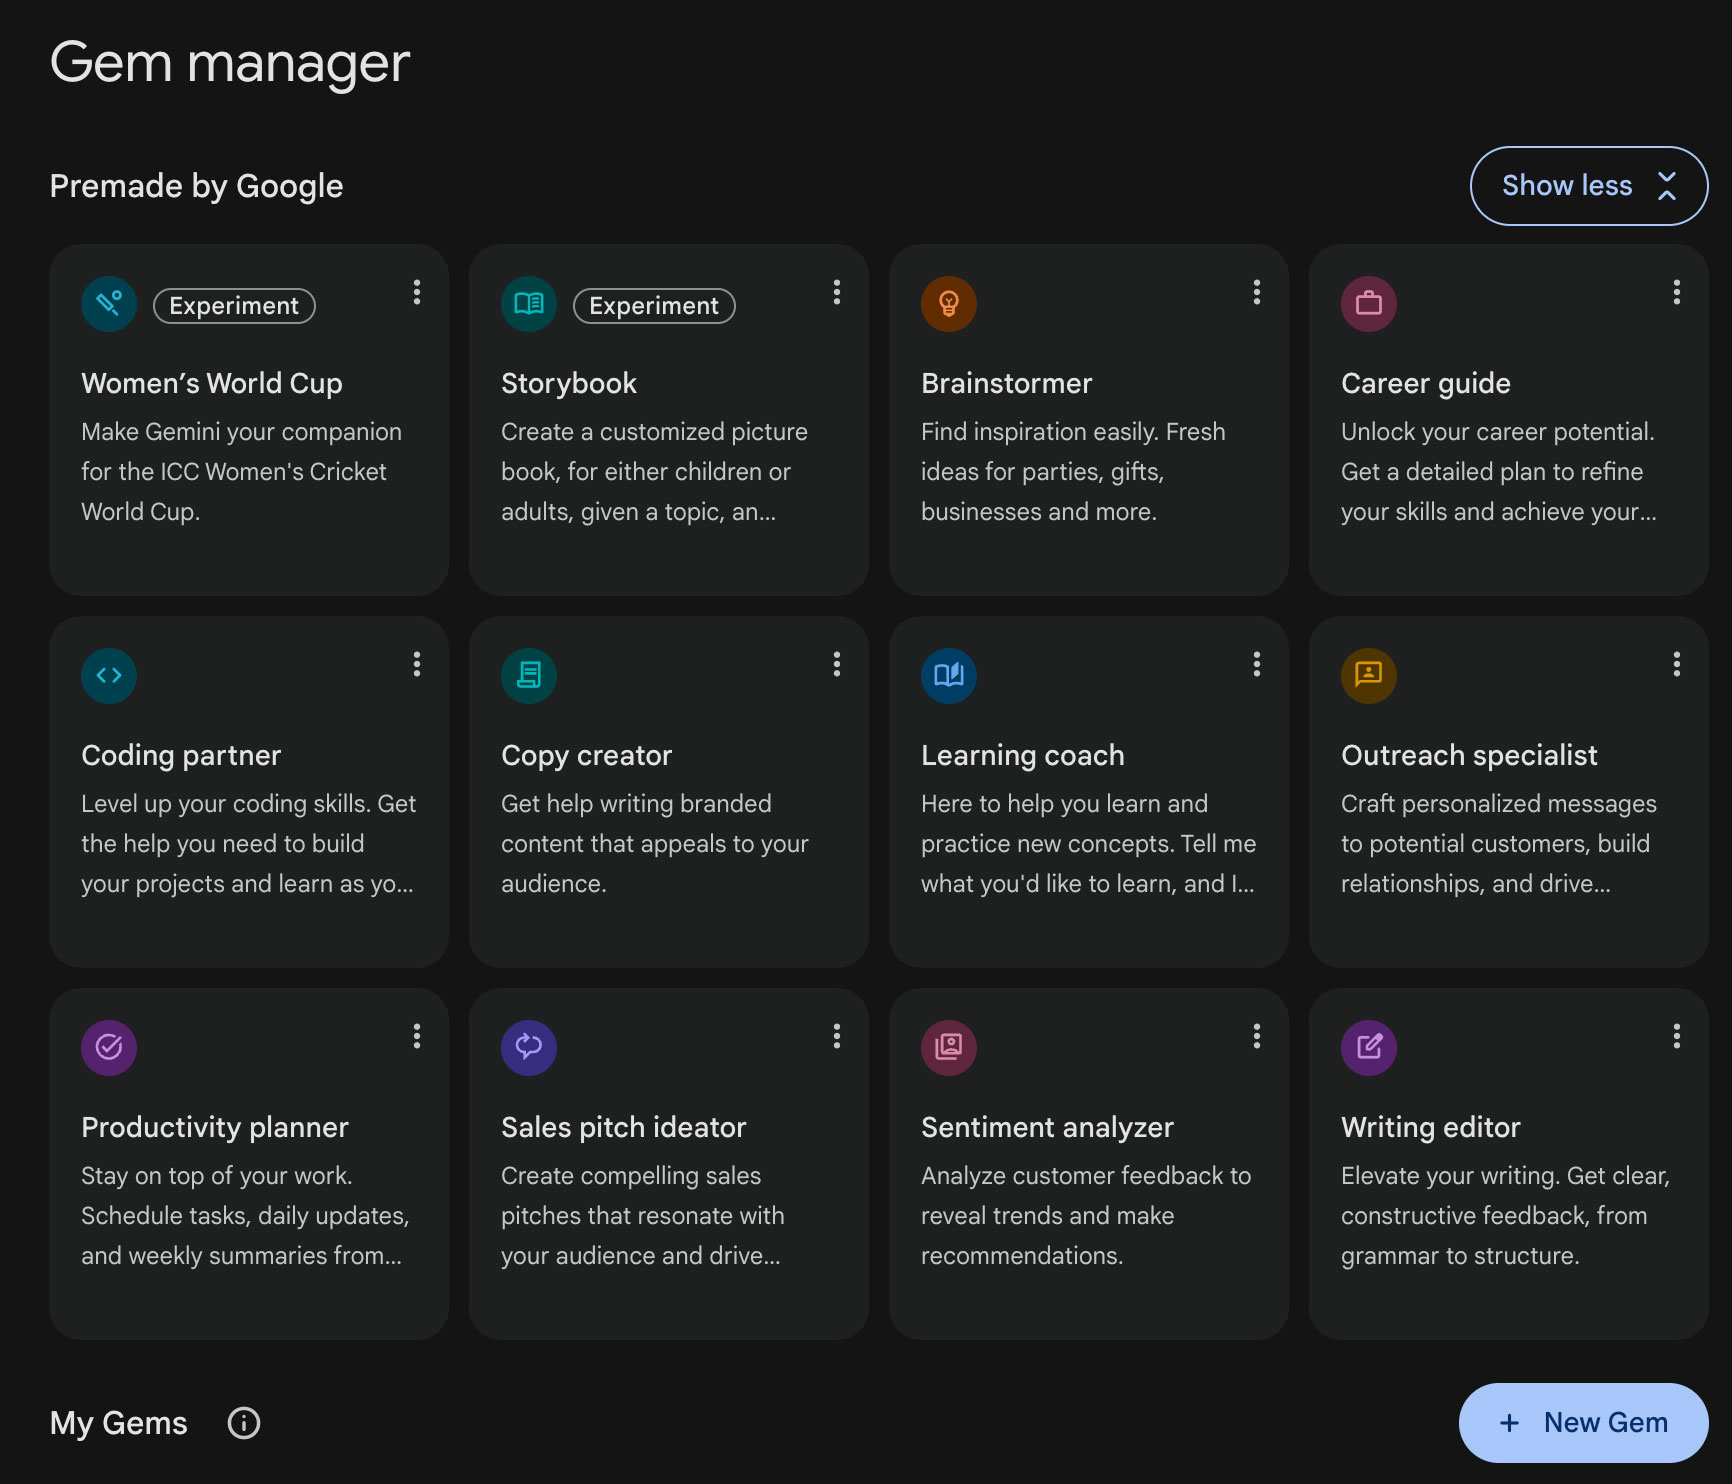Open more options for Outreach specialist
Screen dimensions: 1732x1484
(x=1677, y=664)
